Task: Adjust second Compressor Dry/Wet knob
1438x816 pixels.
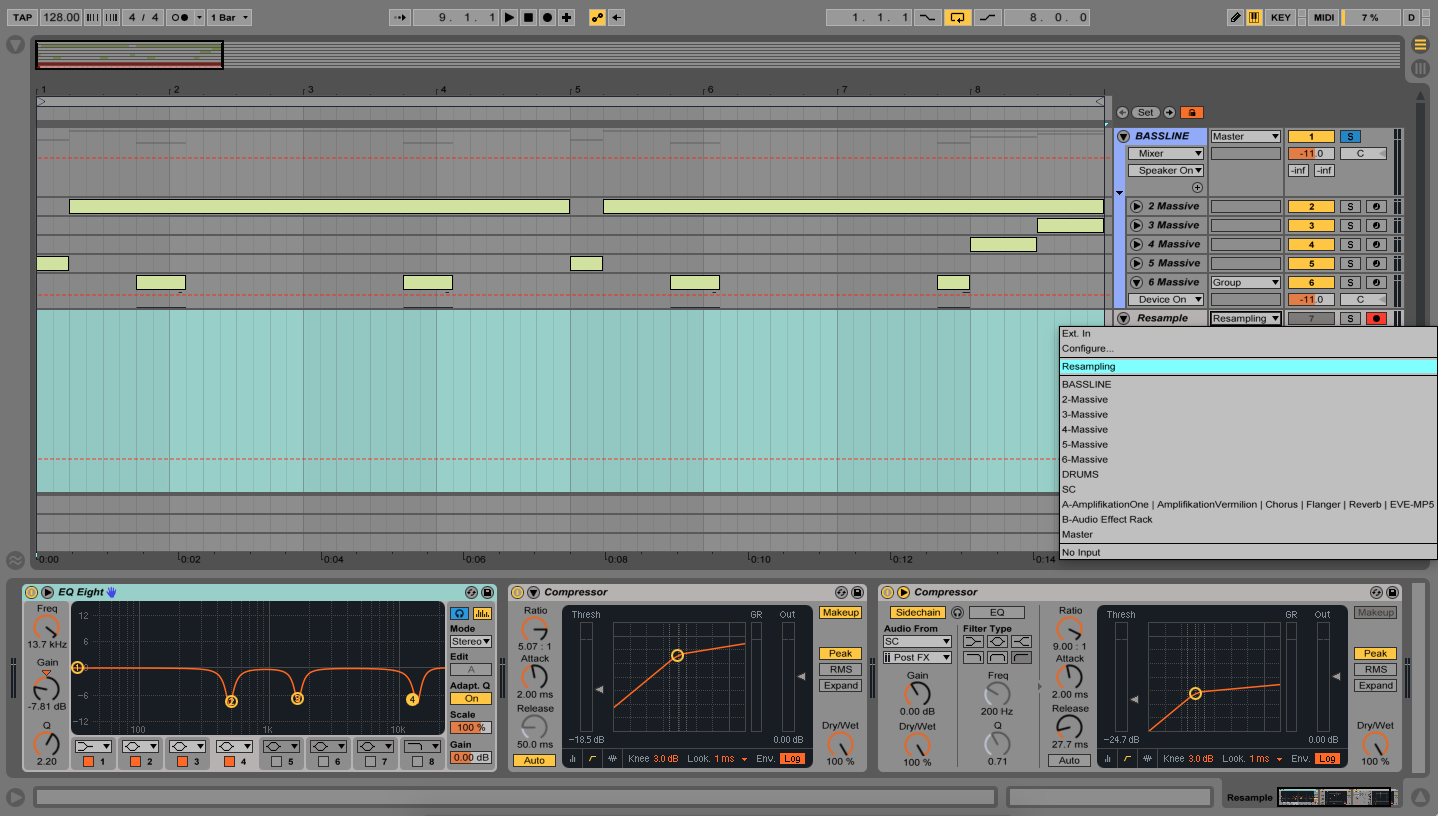Action: (1375, 745)
